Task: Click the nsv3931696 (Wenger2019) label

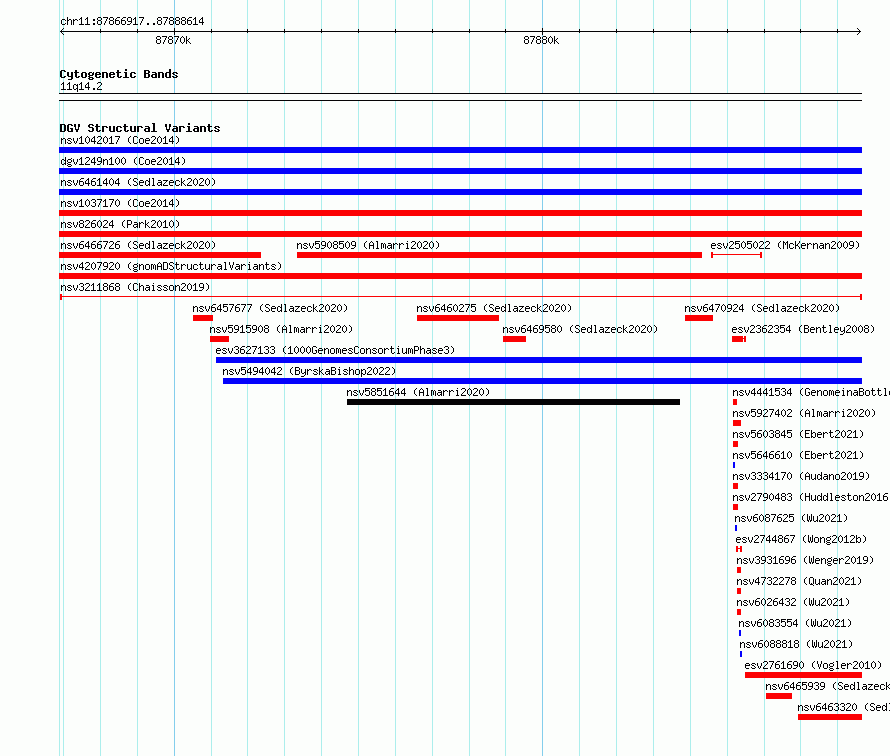Action: click(805, 560)
